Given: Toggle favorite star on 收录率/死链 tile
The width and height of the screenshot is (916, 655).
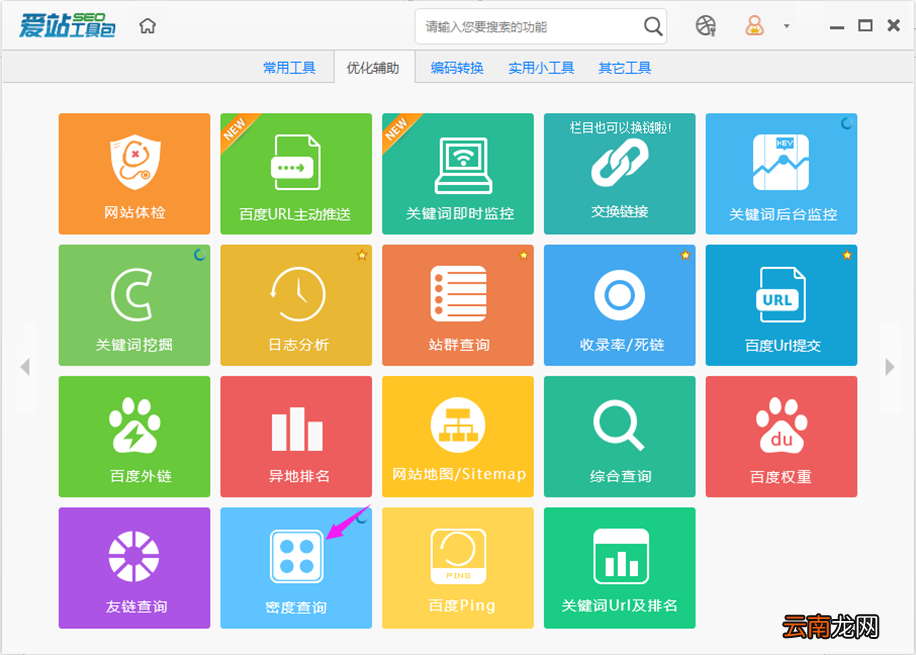Looking at the screenshot, I should (x=685, y=255).
